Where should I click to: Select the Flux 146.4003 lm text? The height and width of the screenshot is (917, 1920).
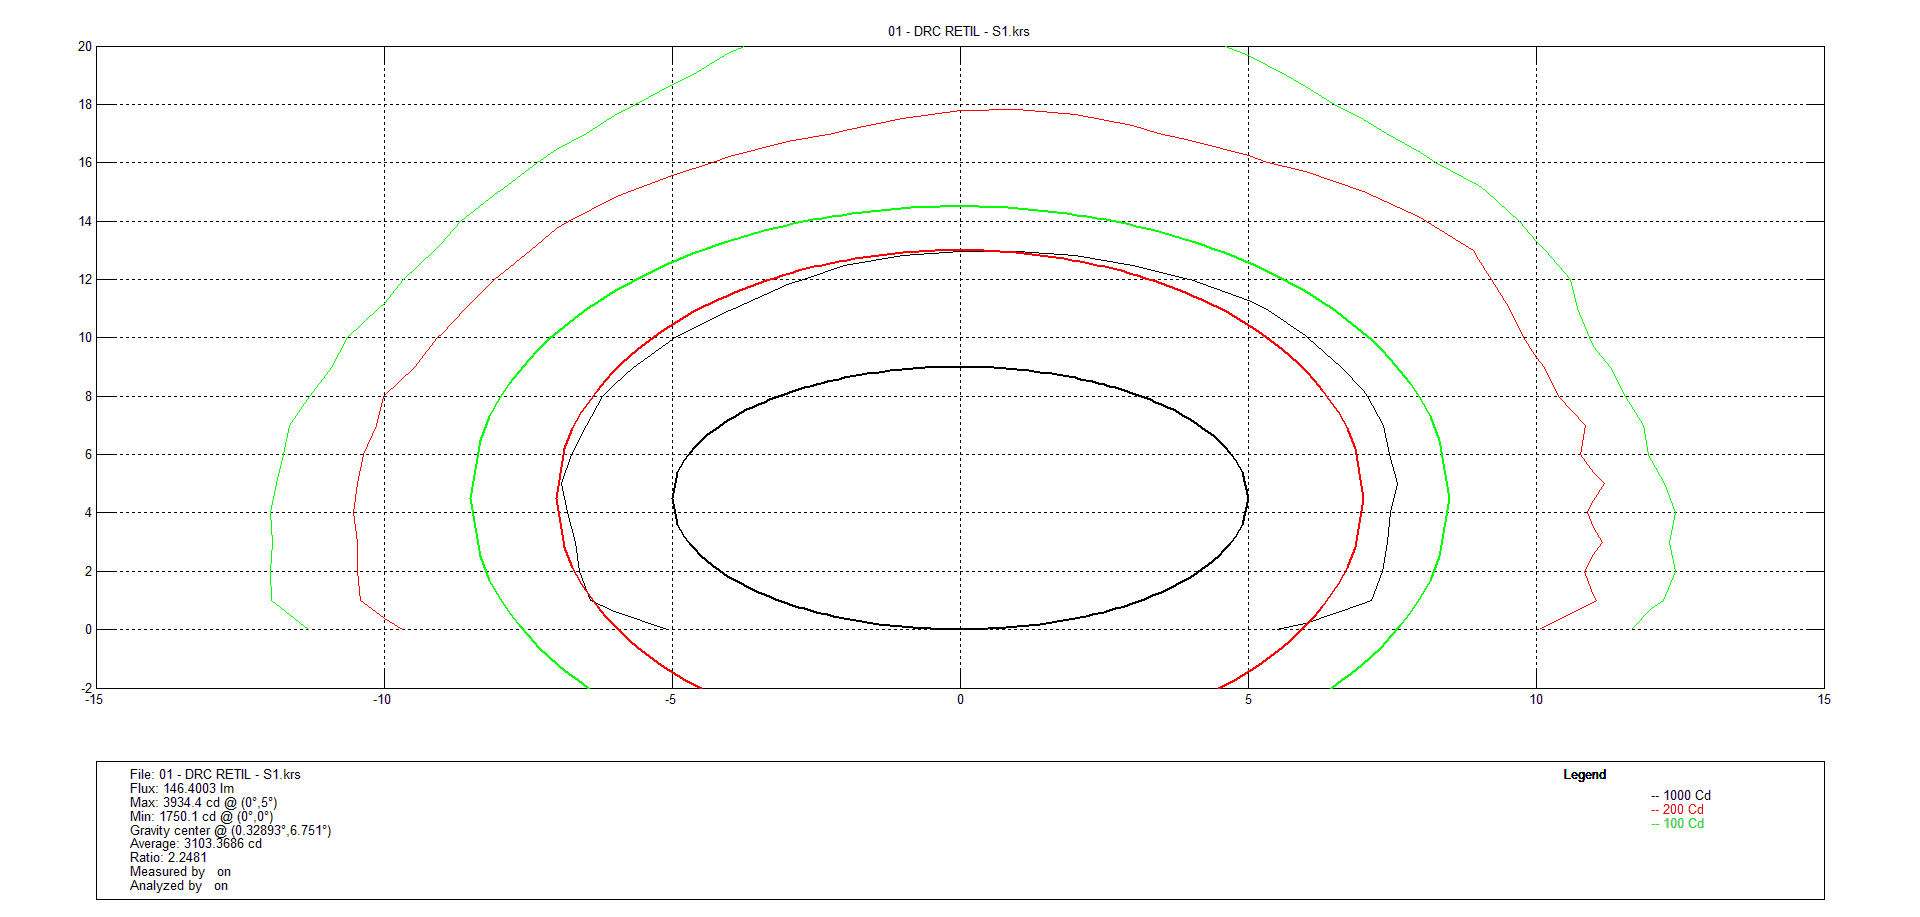tap(182, 789)
